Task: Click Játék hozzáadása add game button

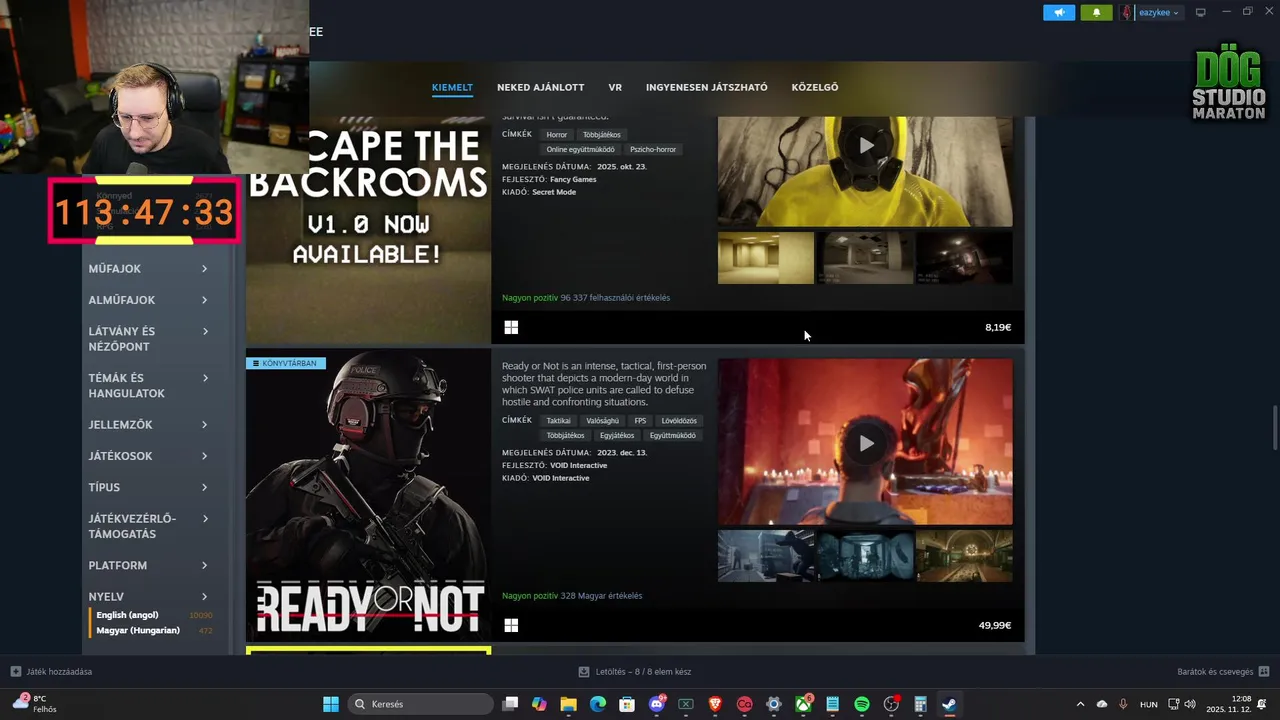Action: coord(52,671)
